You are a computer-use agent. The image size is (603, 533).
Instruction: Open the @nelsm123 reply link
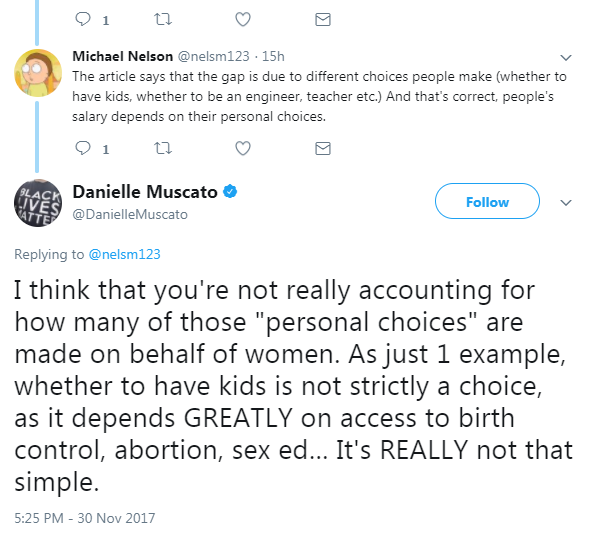[x=124, y=254]
